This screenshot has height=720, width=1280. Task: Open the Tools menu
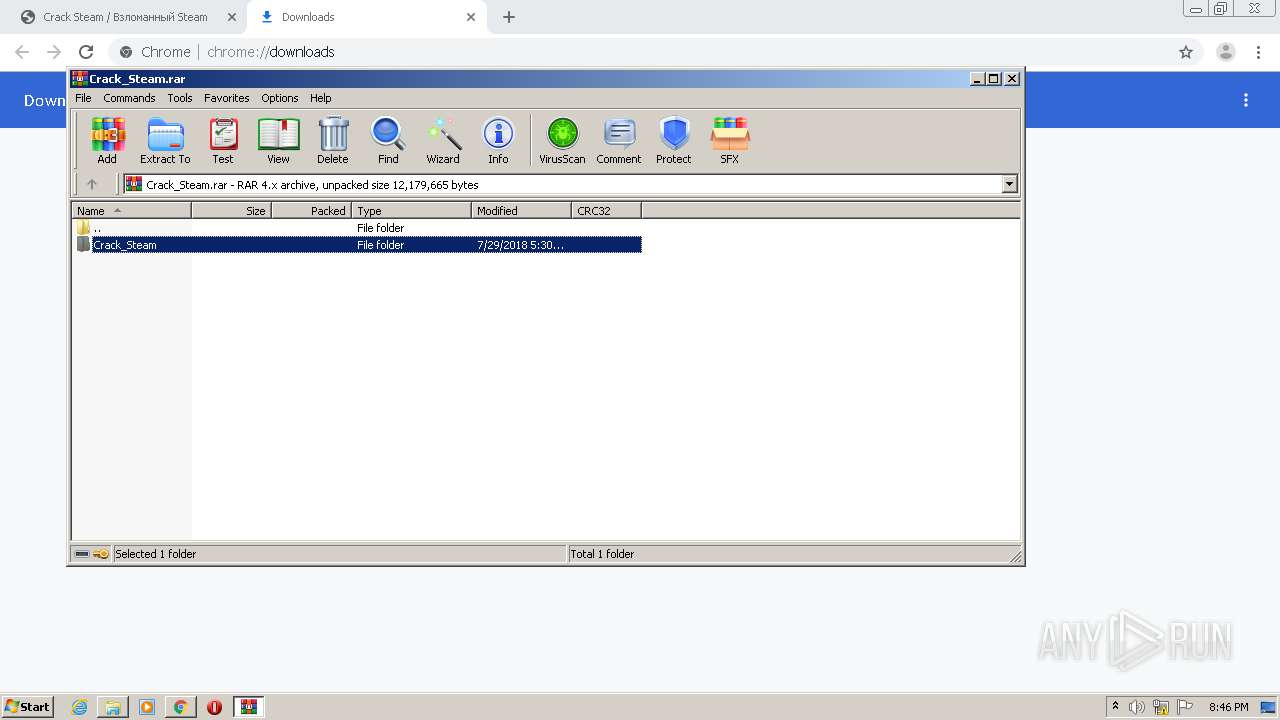[x=180, y=98]
